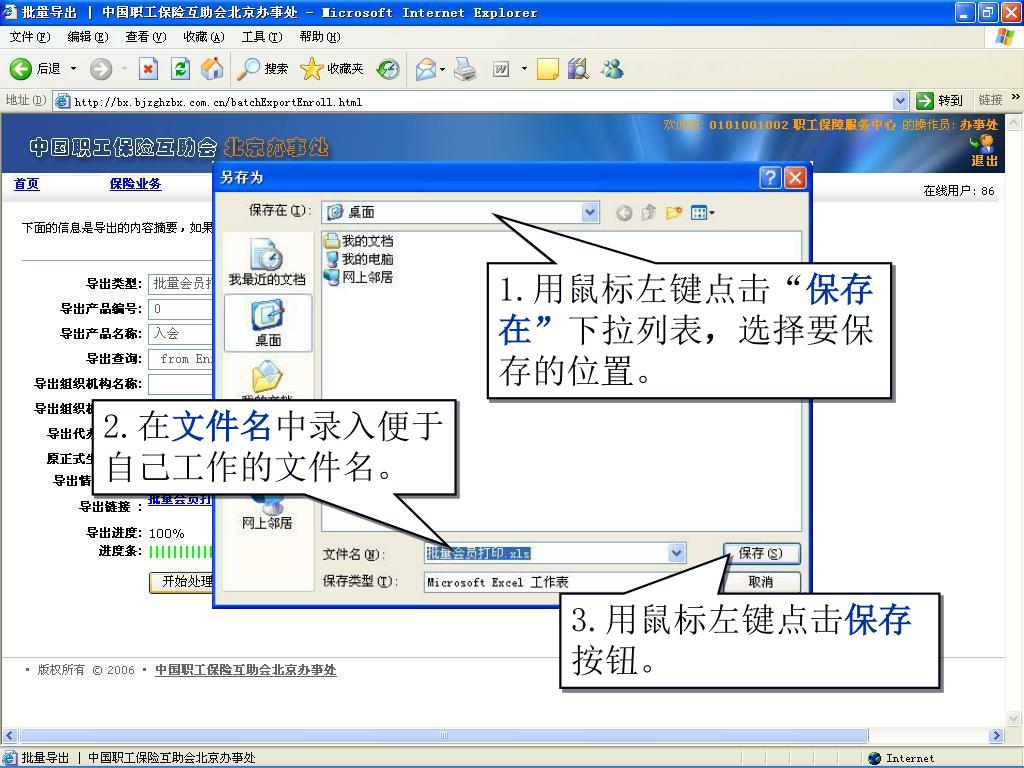Select Desktop (桌面) in places sidebar
The image size is (1024, 768).
pos(268,323)
